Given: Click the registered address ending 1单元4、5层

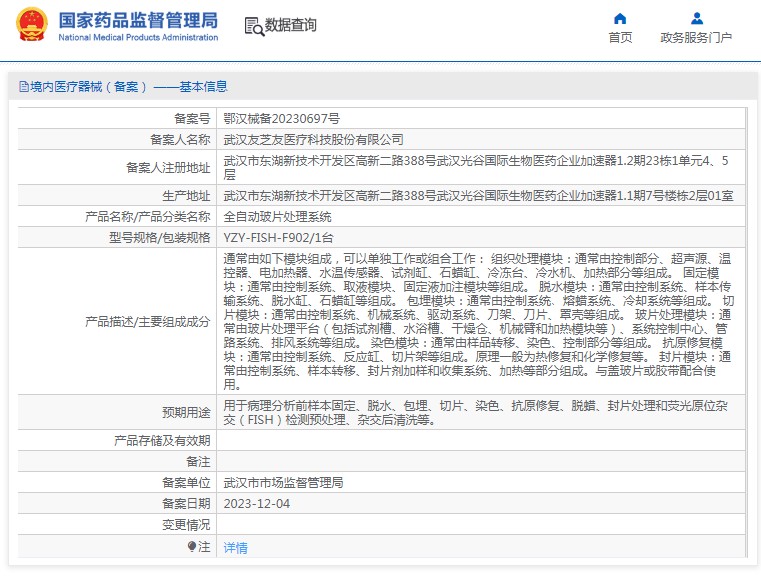Looking at the screenshot, I should [476, 167].
